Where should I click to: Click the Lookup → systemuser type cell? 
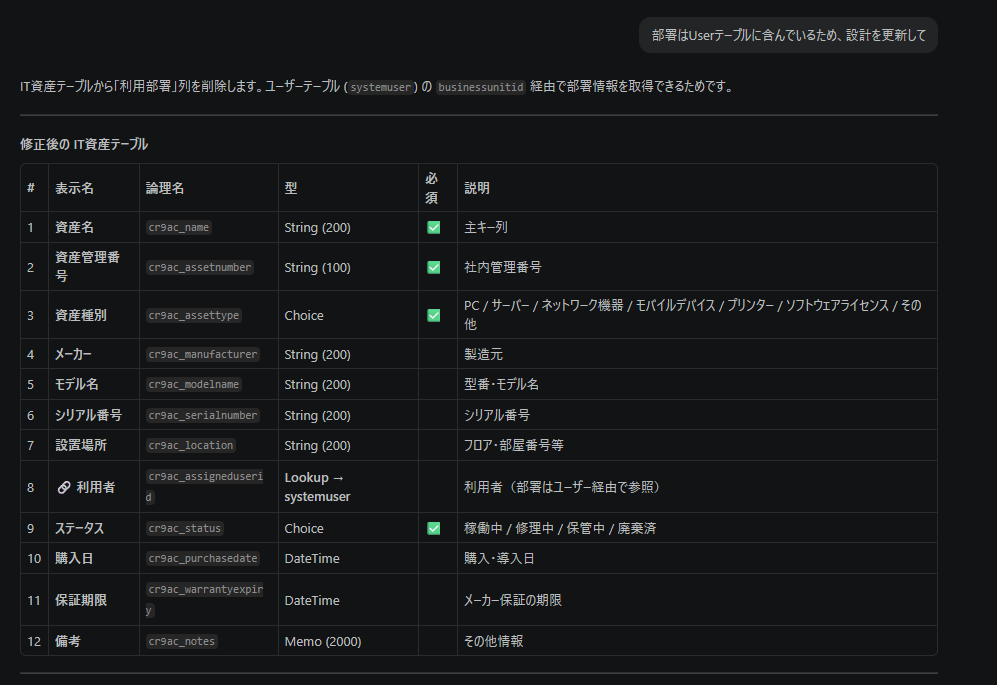317,487
